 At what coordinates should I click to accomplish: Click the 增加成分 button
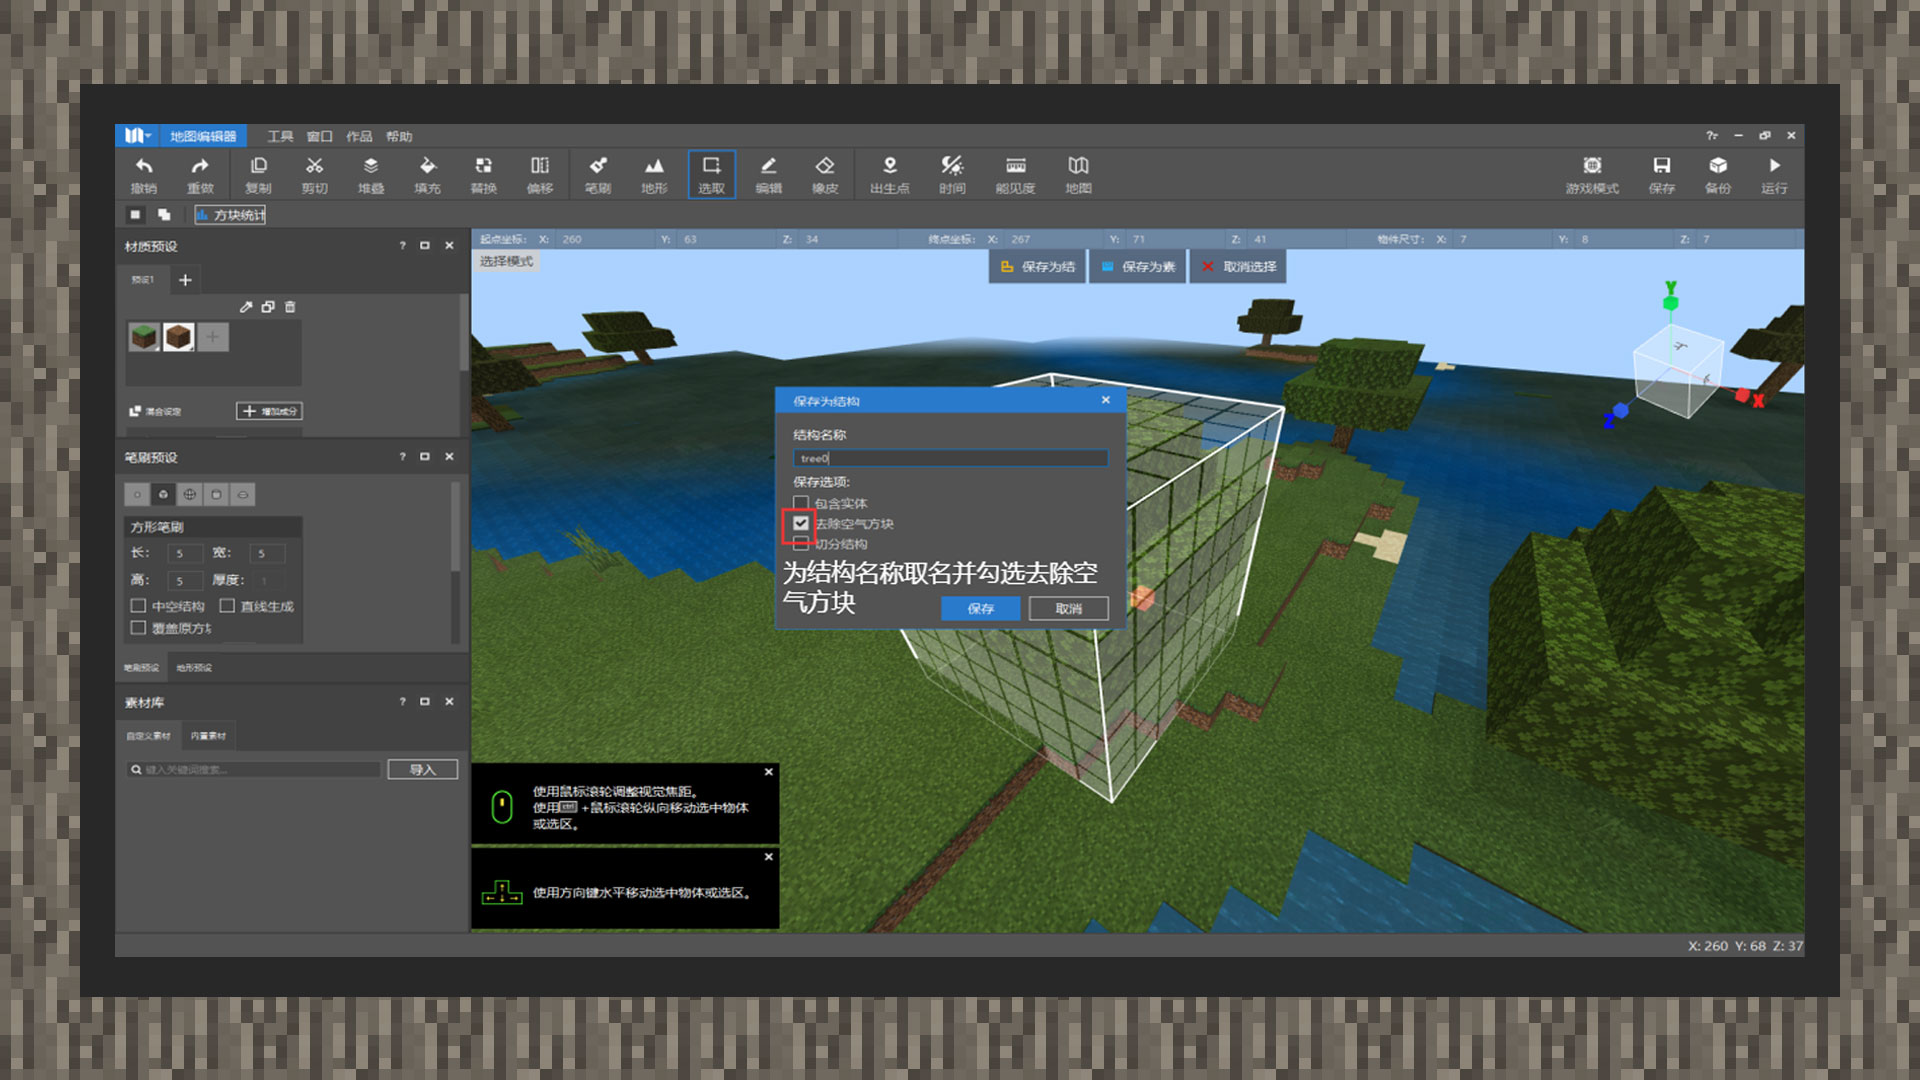(x=269, y=411)
